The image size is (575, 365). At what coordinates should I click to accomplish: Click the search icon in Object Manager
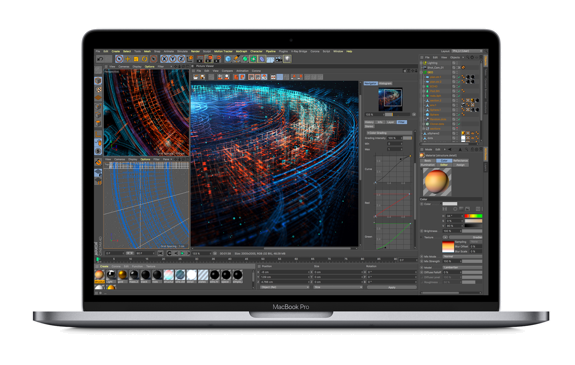coord(468,57)
